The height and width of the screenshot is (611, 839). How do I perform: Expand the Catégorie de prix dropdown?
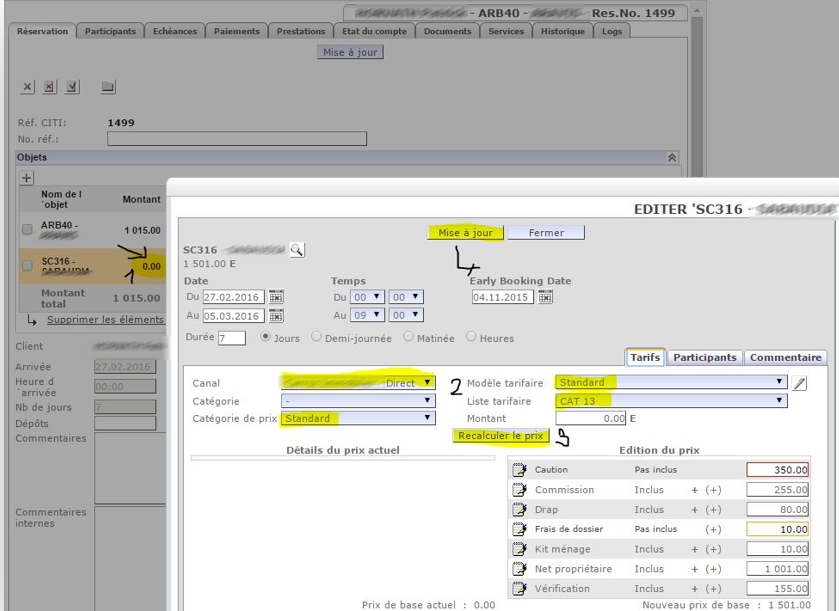coord(360,419)
